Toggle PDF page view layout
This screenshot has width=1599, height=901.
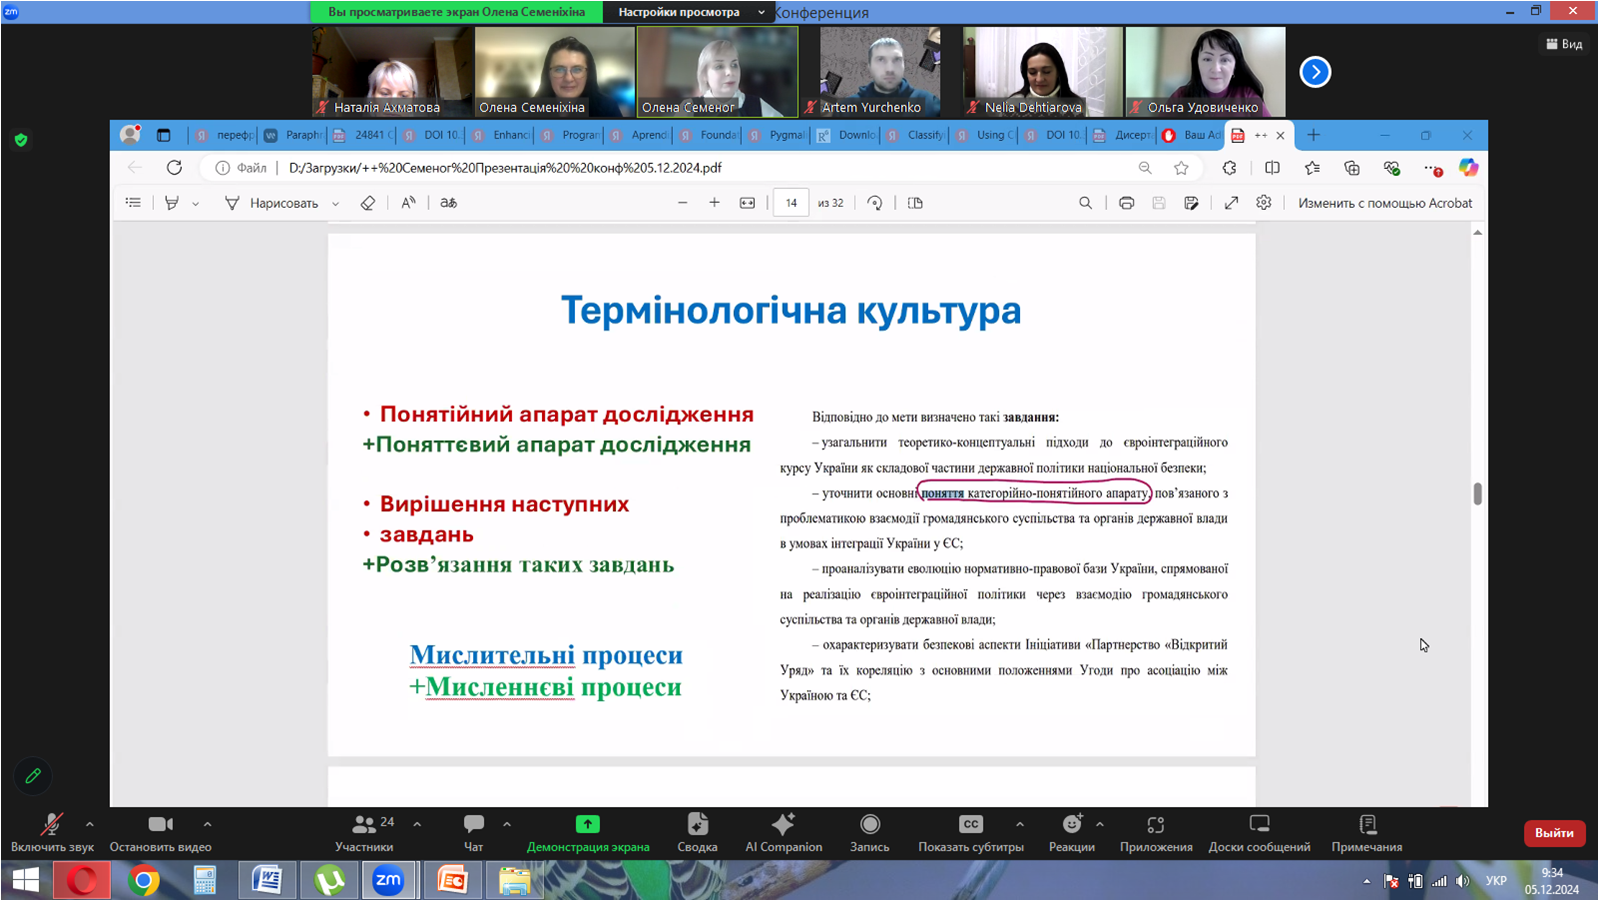click(915, 203)
